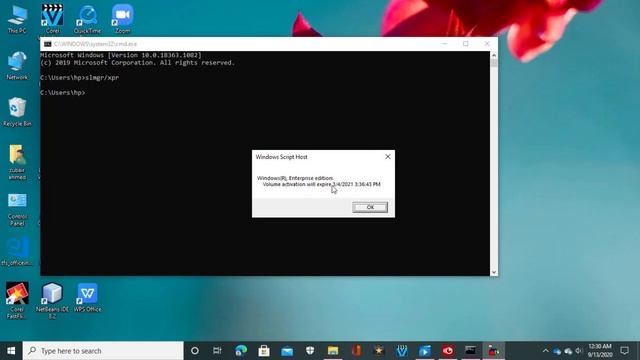Screen dimensions: 640x360
Task: Launch Microsoft Edge from taskbar
Action: tap(241, 351)
